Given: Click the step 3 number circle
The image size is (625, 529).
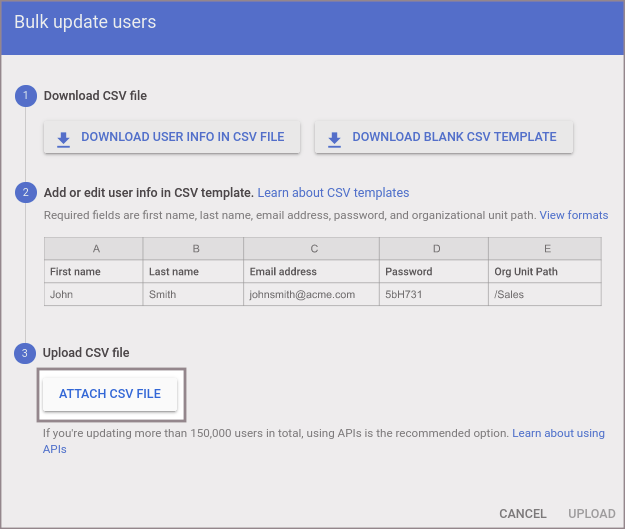Looking at the screenshot, I should (25, 353).
